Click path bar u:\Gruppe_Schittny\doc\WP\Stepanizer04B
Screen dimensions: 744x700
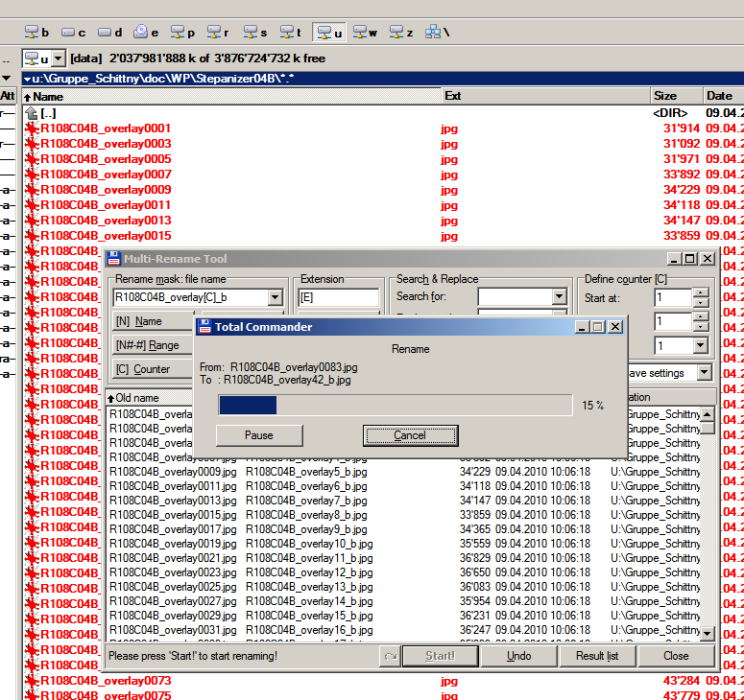[384, 79]
